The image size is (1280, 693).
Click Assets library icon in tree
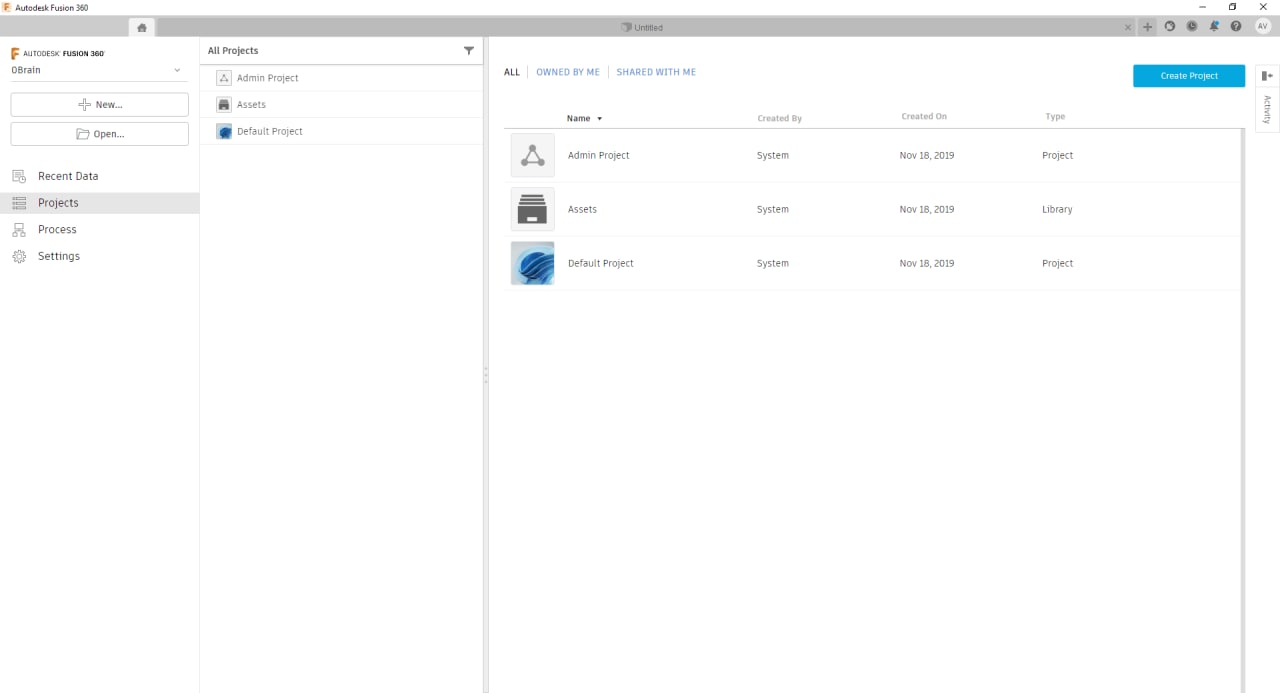224,105
